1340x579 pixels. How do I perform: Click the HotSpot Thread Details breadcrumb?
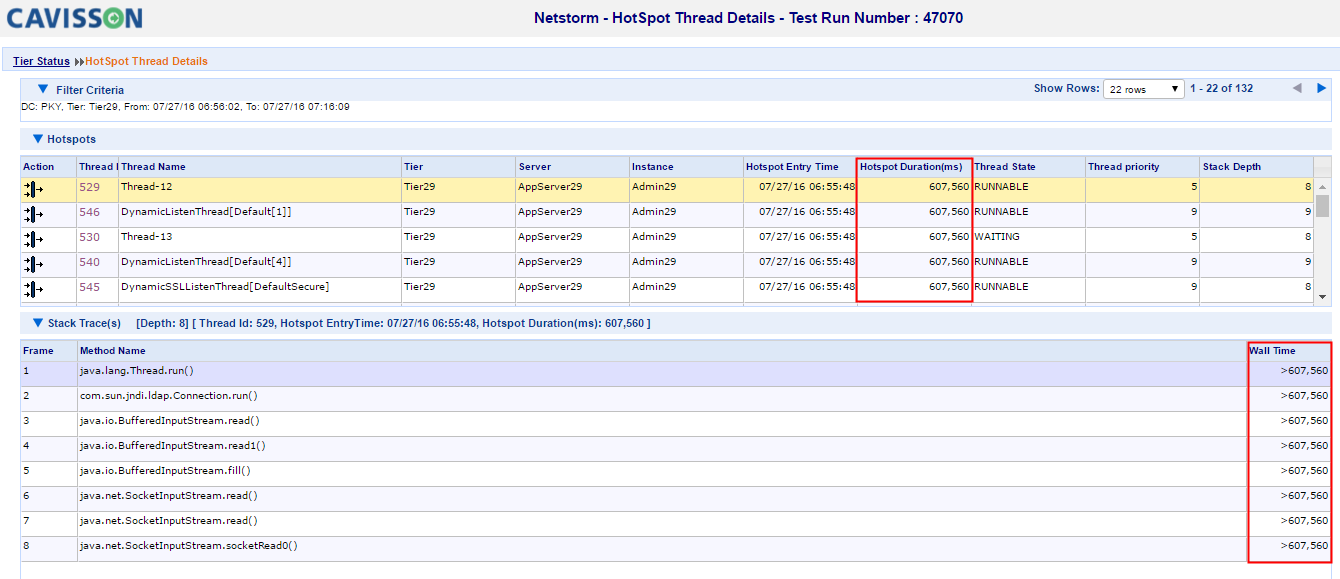pos(146,61)
